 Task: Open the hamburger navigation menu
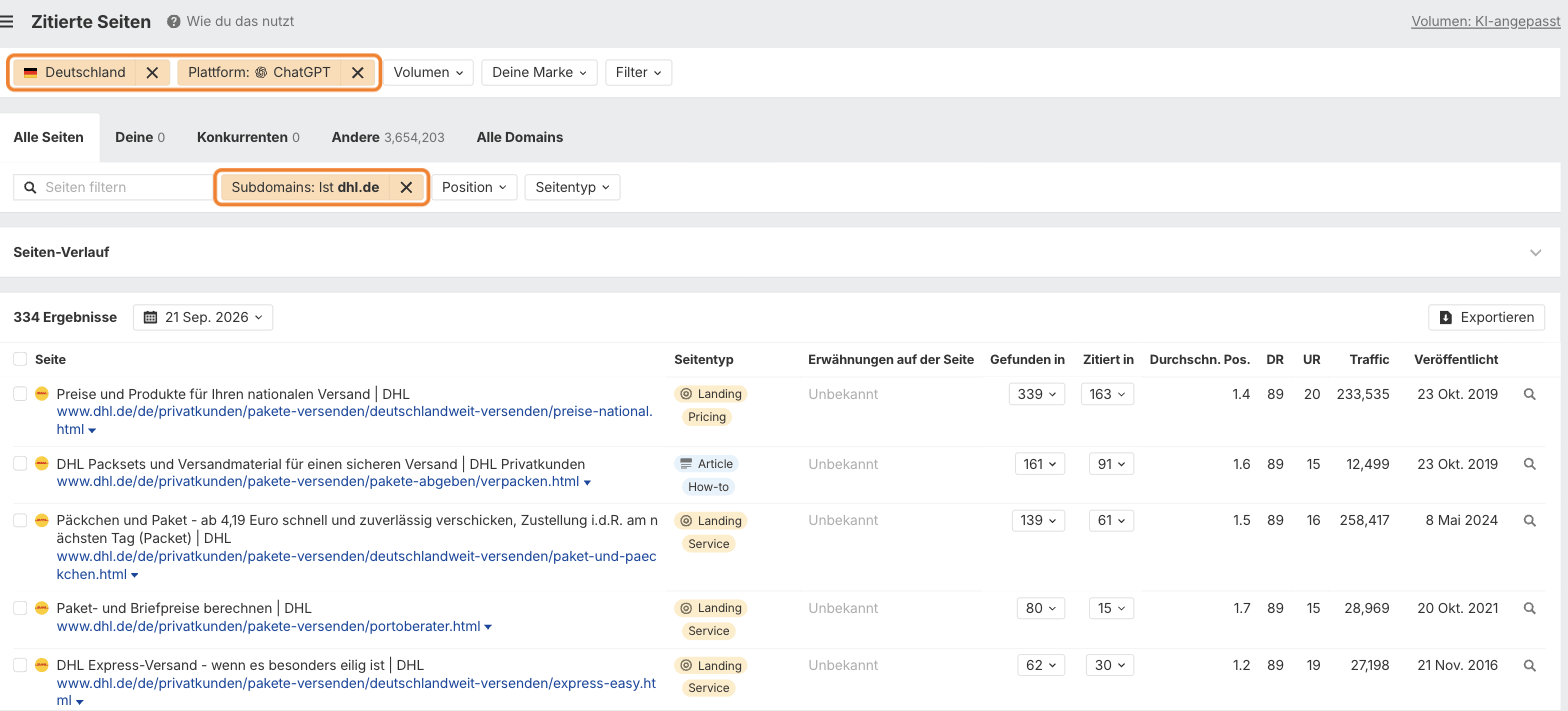8,21
